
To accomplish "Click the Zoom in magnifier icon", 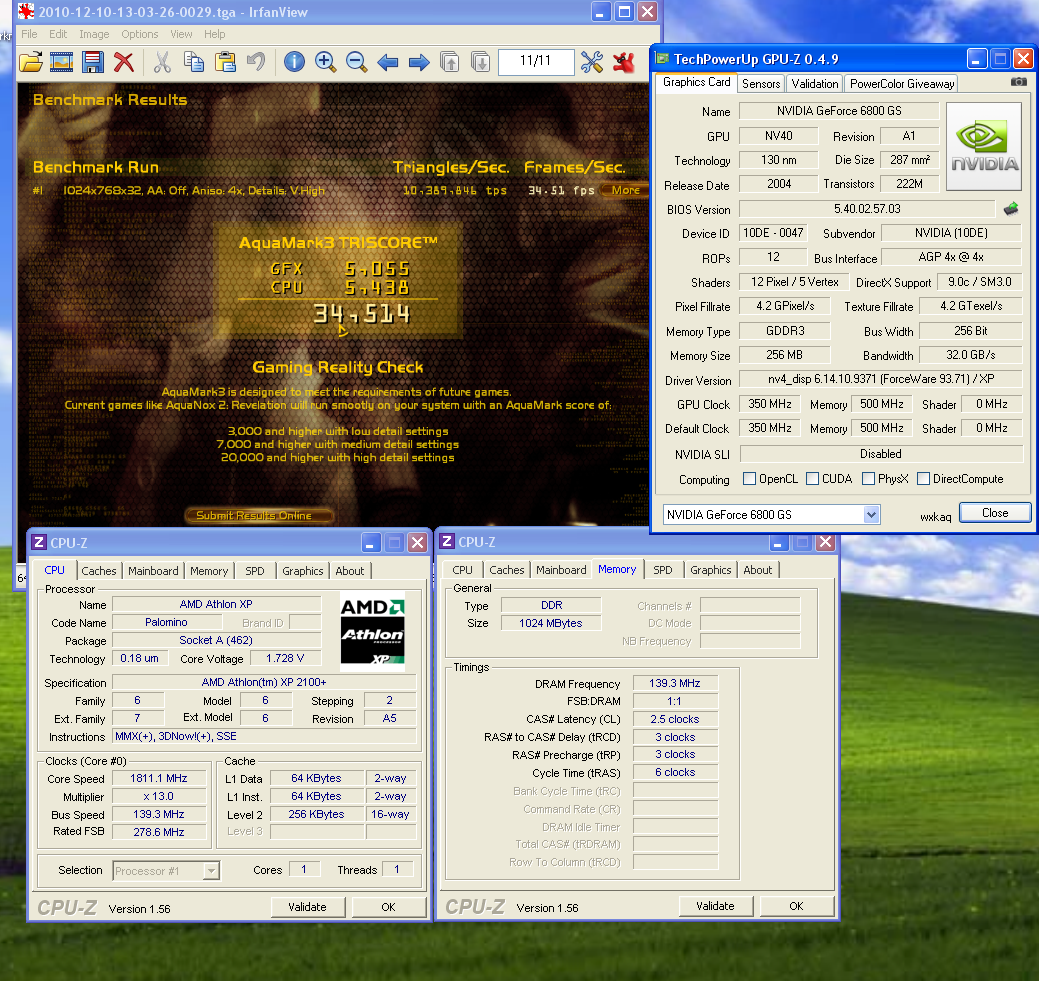I will click(x=325, y=62).
